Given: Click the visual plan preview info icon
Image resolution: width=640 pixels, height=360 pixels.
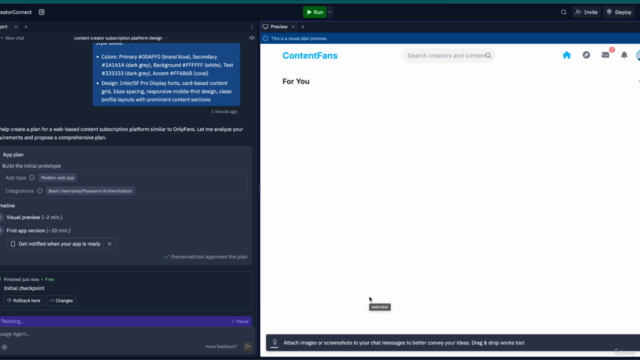Looking at the screenshot, I should (x=265, y=38).
